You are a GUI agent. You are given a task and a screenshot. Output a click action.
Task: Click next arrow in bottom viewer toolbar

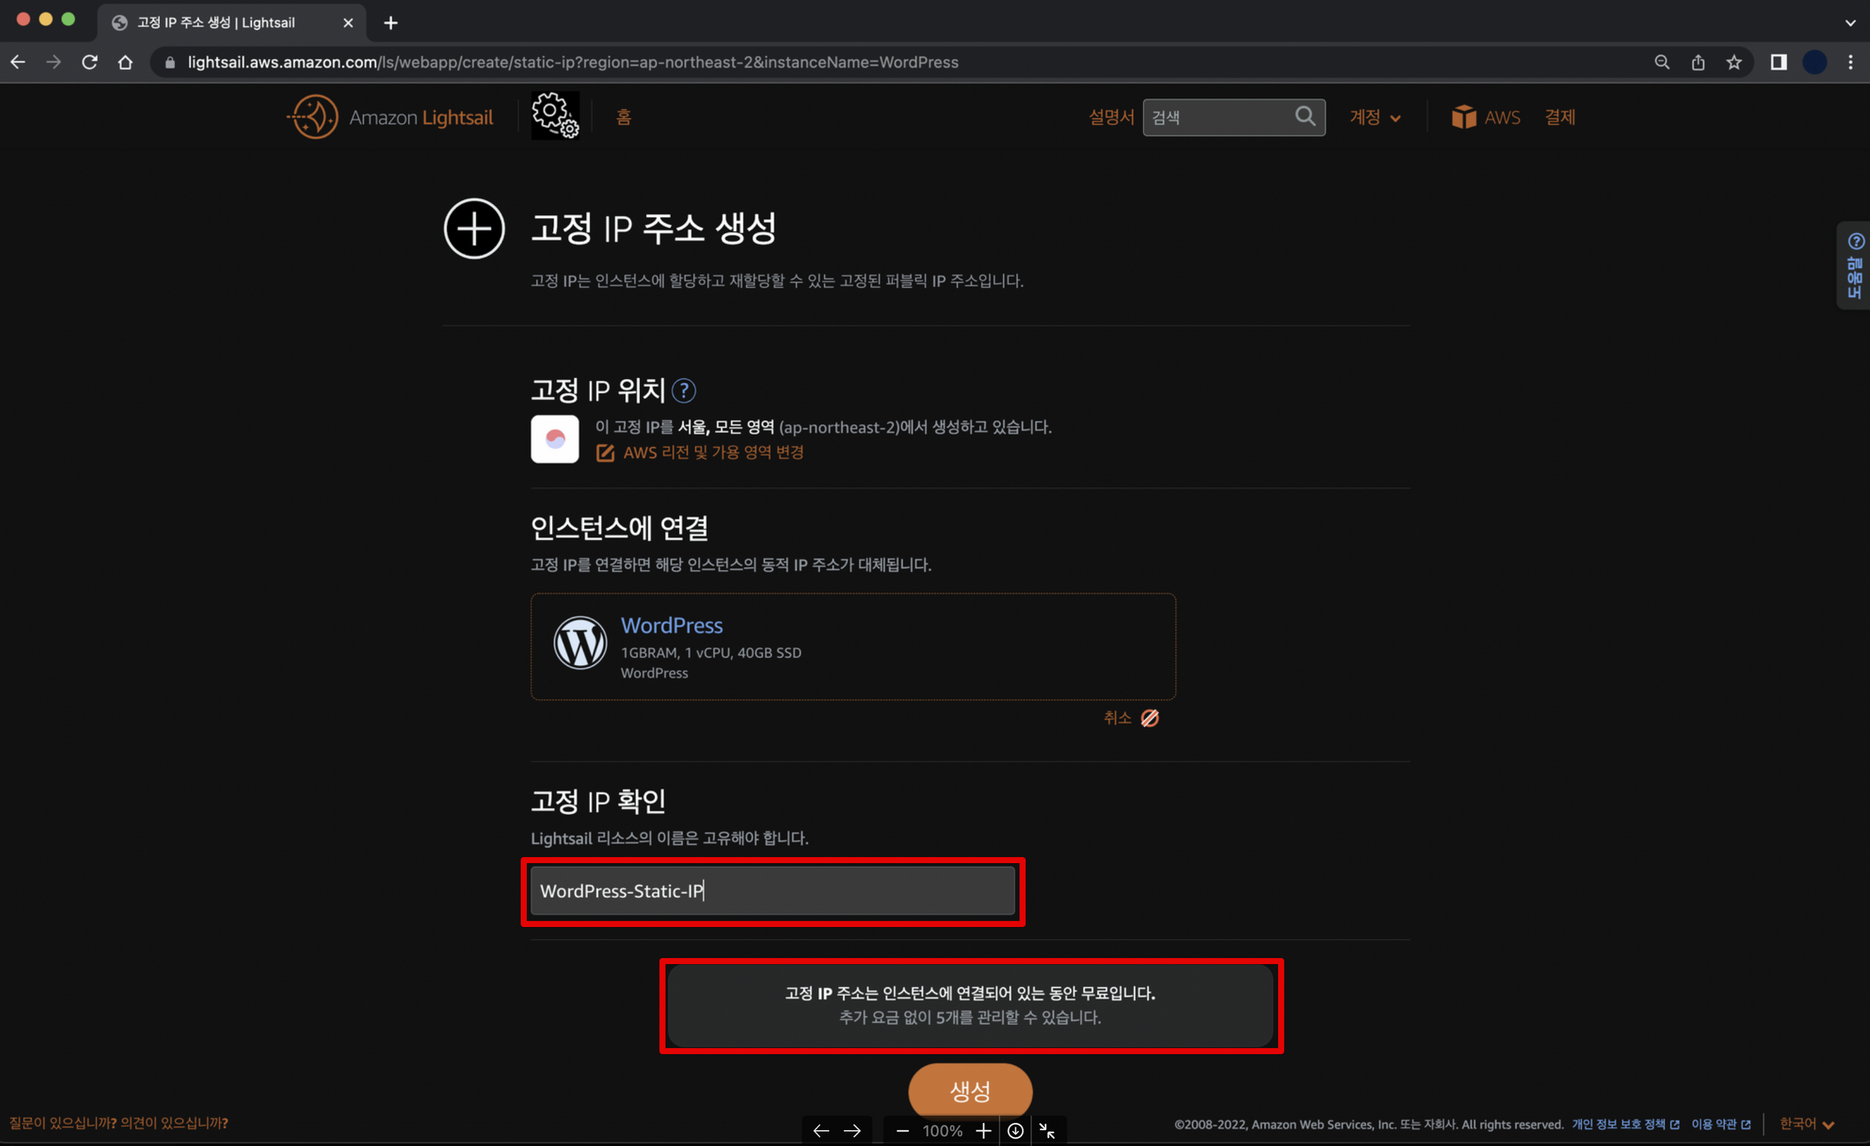tap(852, 1131)
